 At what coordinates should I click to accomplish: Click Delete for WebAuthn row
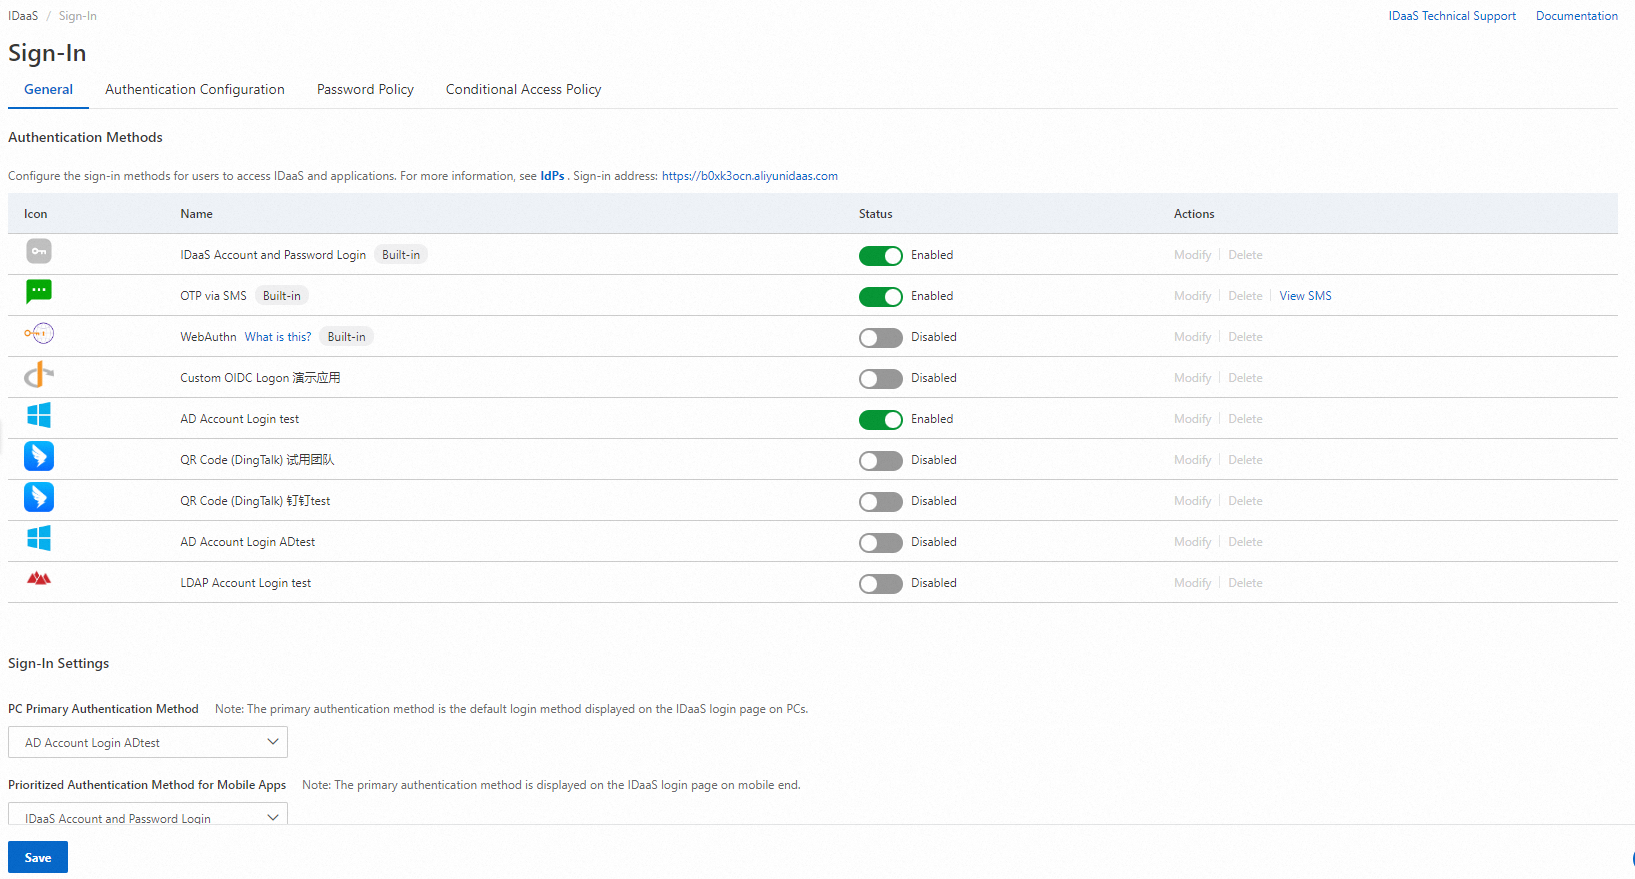coord(1245,337)
